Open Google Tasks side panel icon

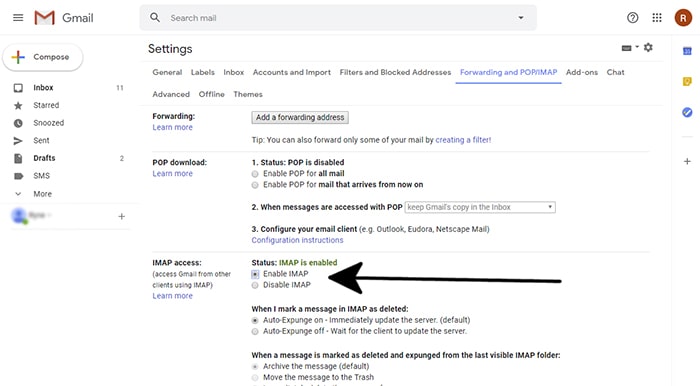click(x=687, y=112)
